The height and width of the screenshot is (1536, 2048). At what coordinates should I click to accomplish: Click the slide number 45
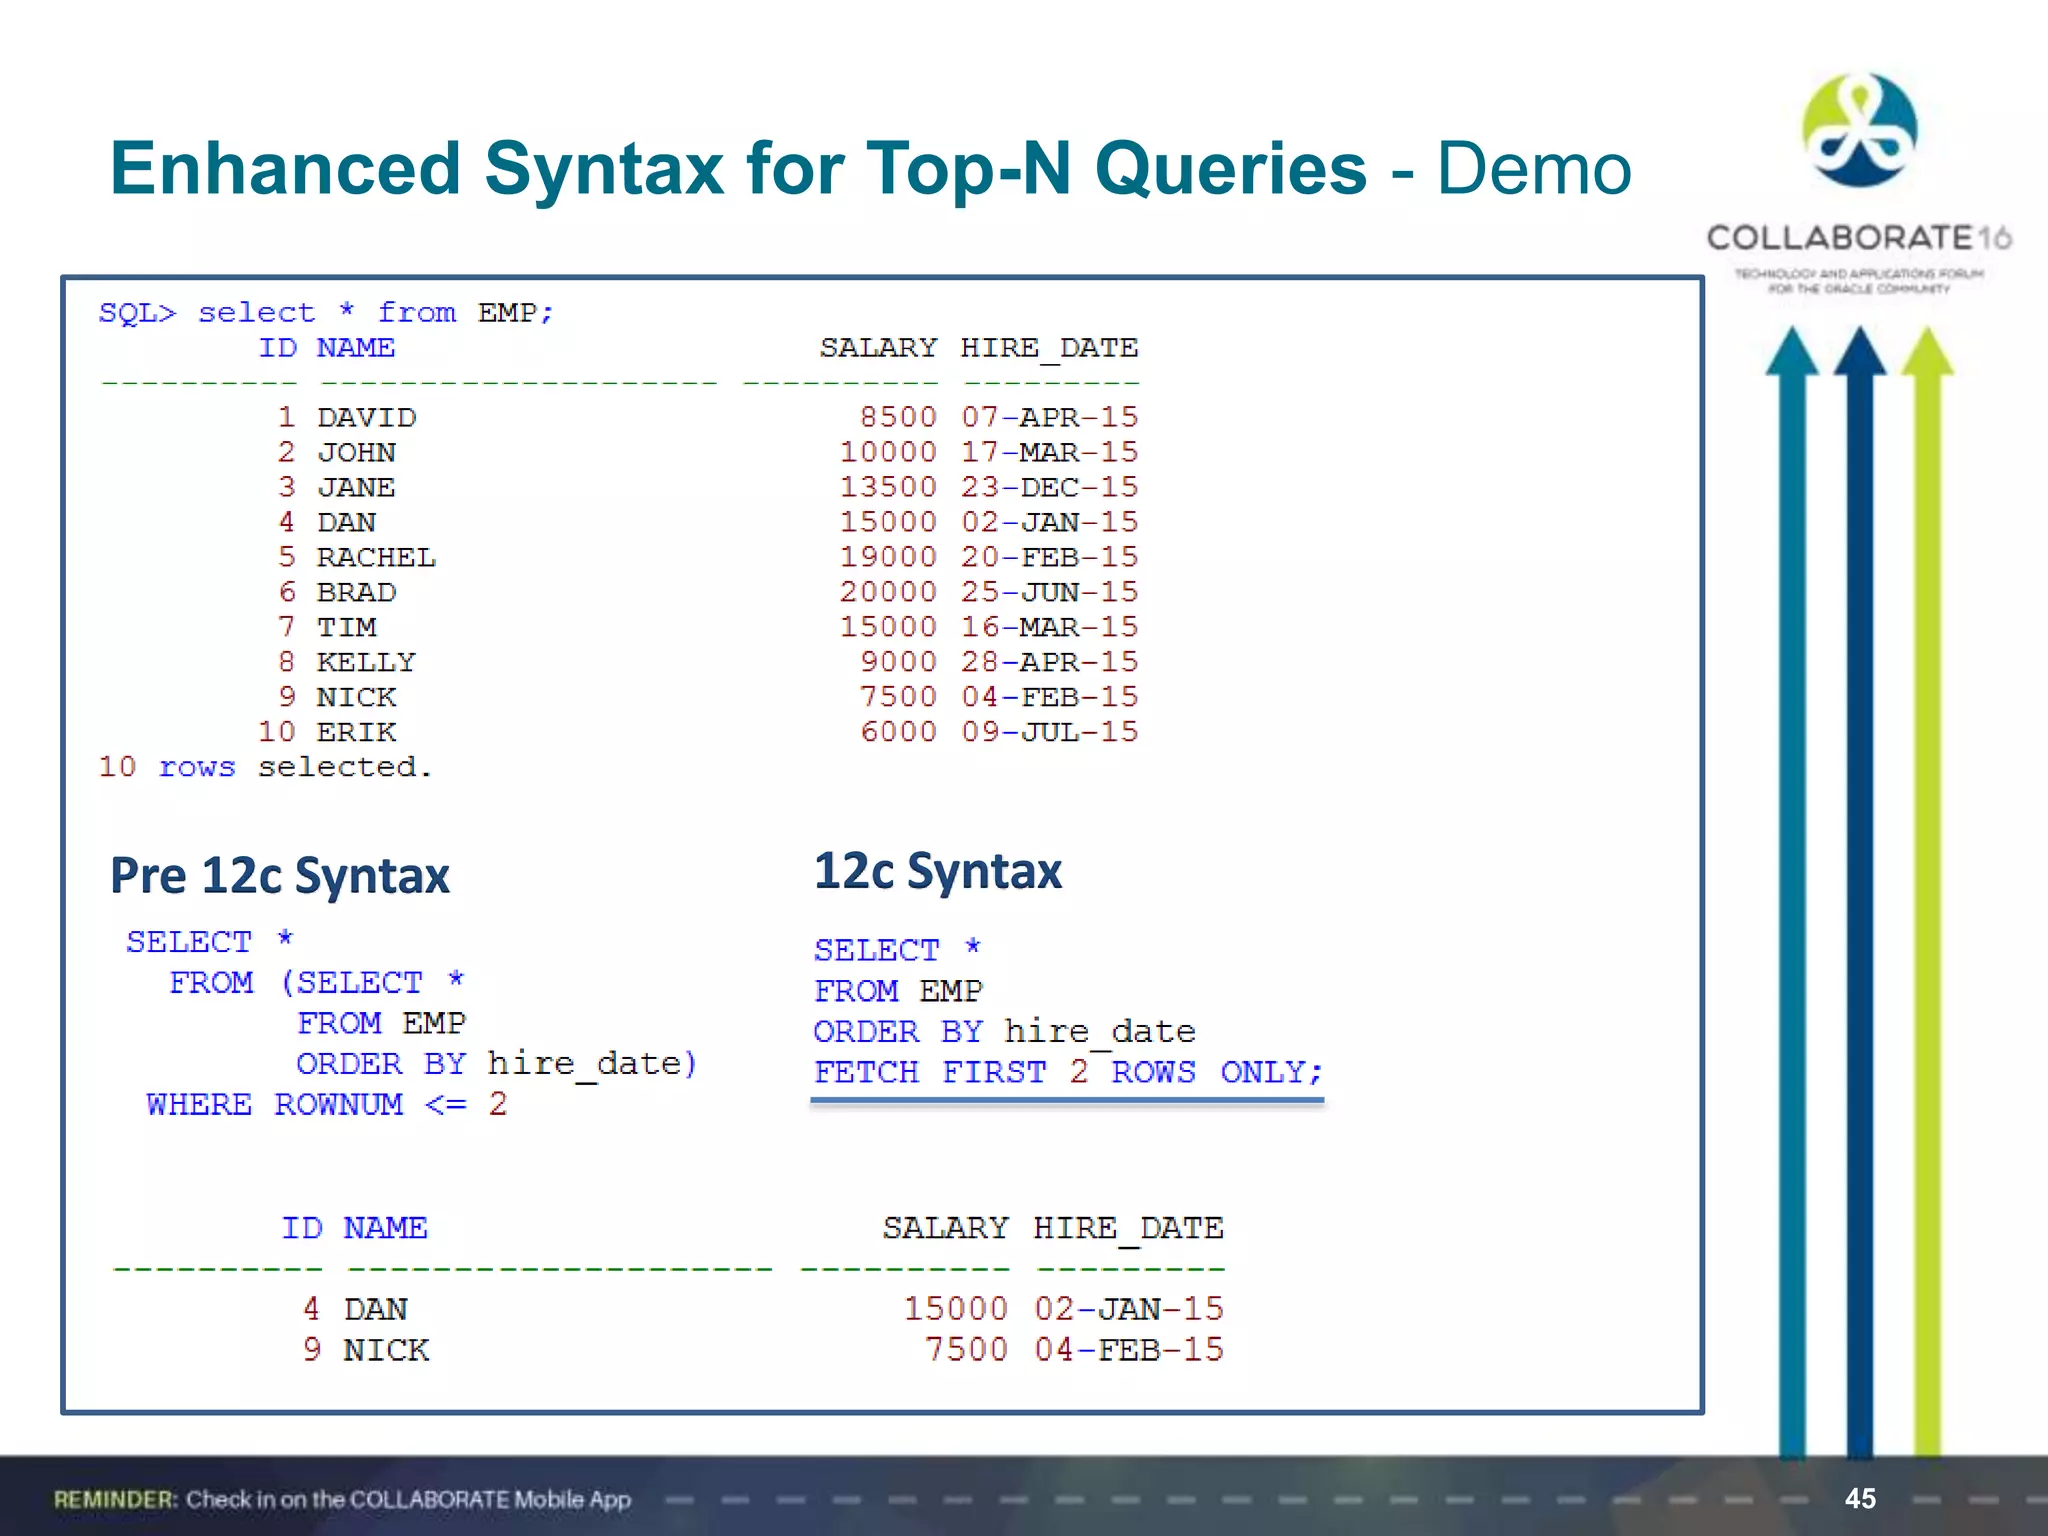(x=1860, y=1498)
